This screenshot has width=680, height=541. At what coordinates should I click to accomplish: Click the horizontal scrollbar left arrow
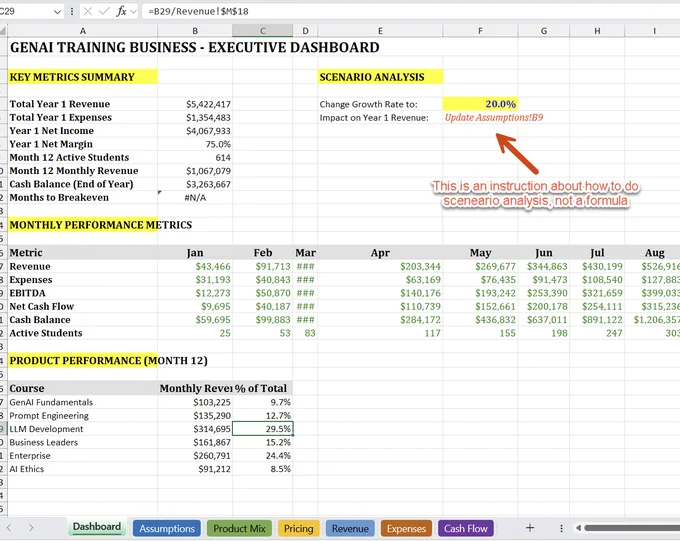click(x=578, y=528)
